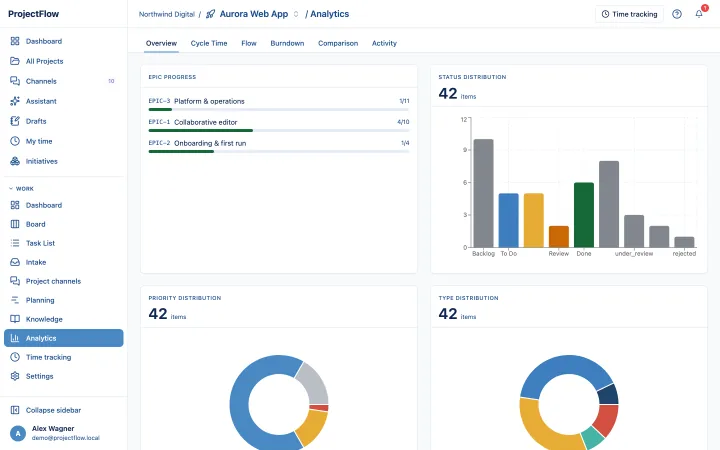Screen dimensions: 720x450
Task: Open the Aurora Web App project switcher arrows
Action: pyautogui.click(x=296, y=14)
